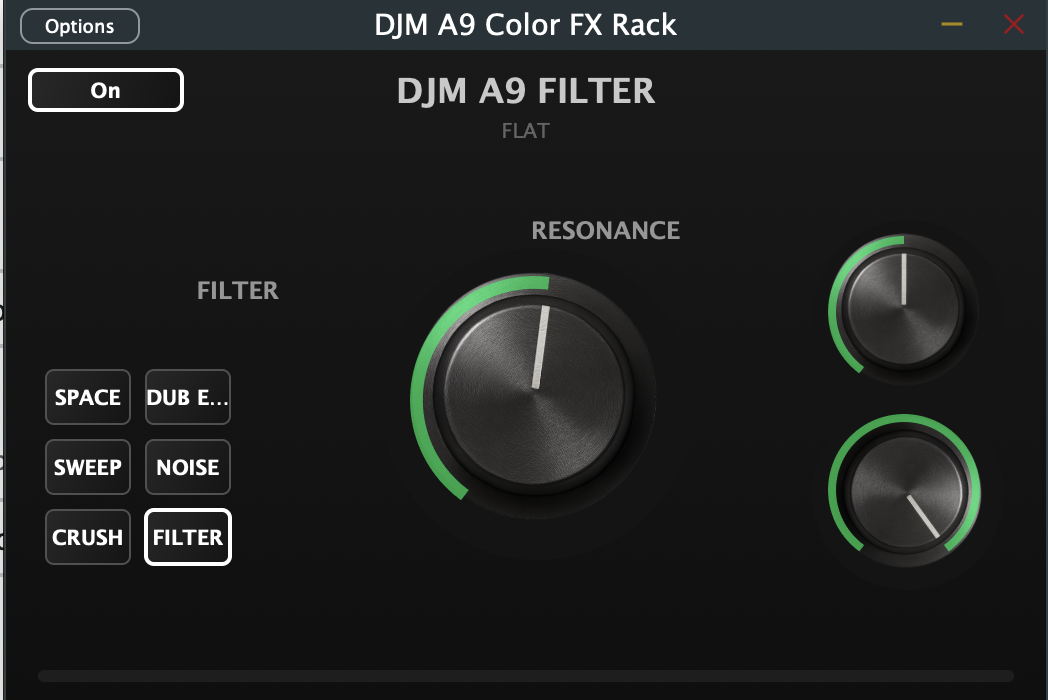
Task: Click the FLAT status label
Action: [x=526, y=130]
